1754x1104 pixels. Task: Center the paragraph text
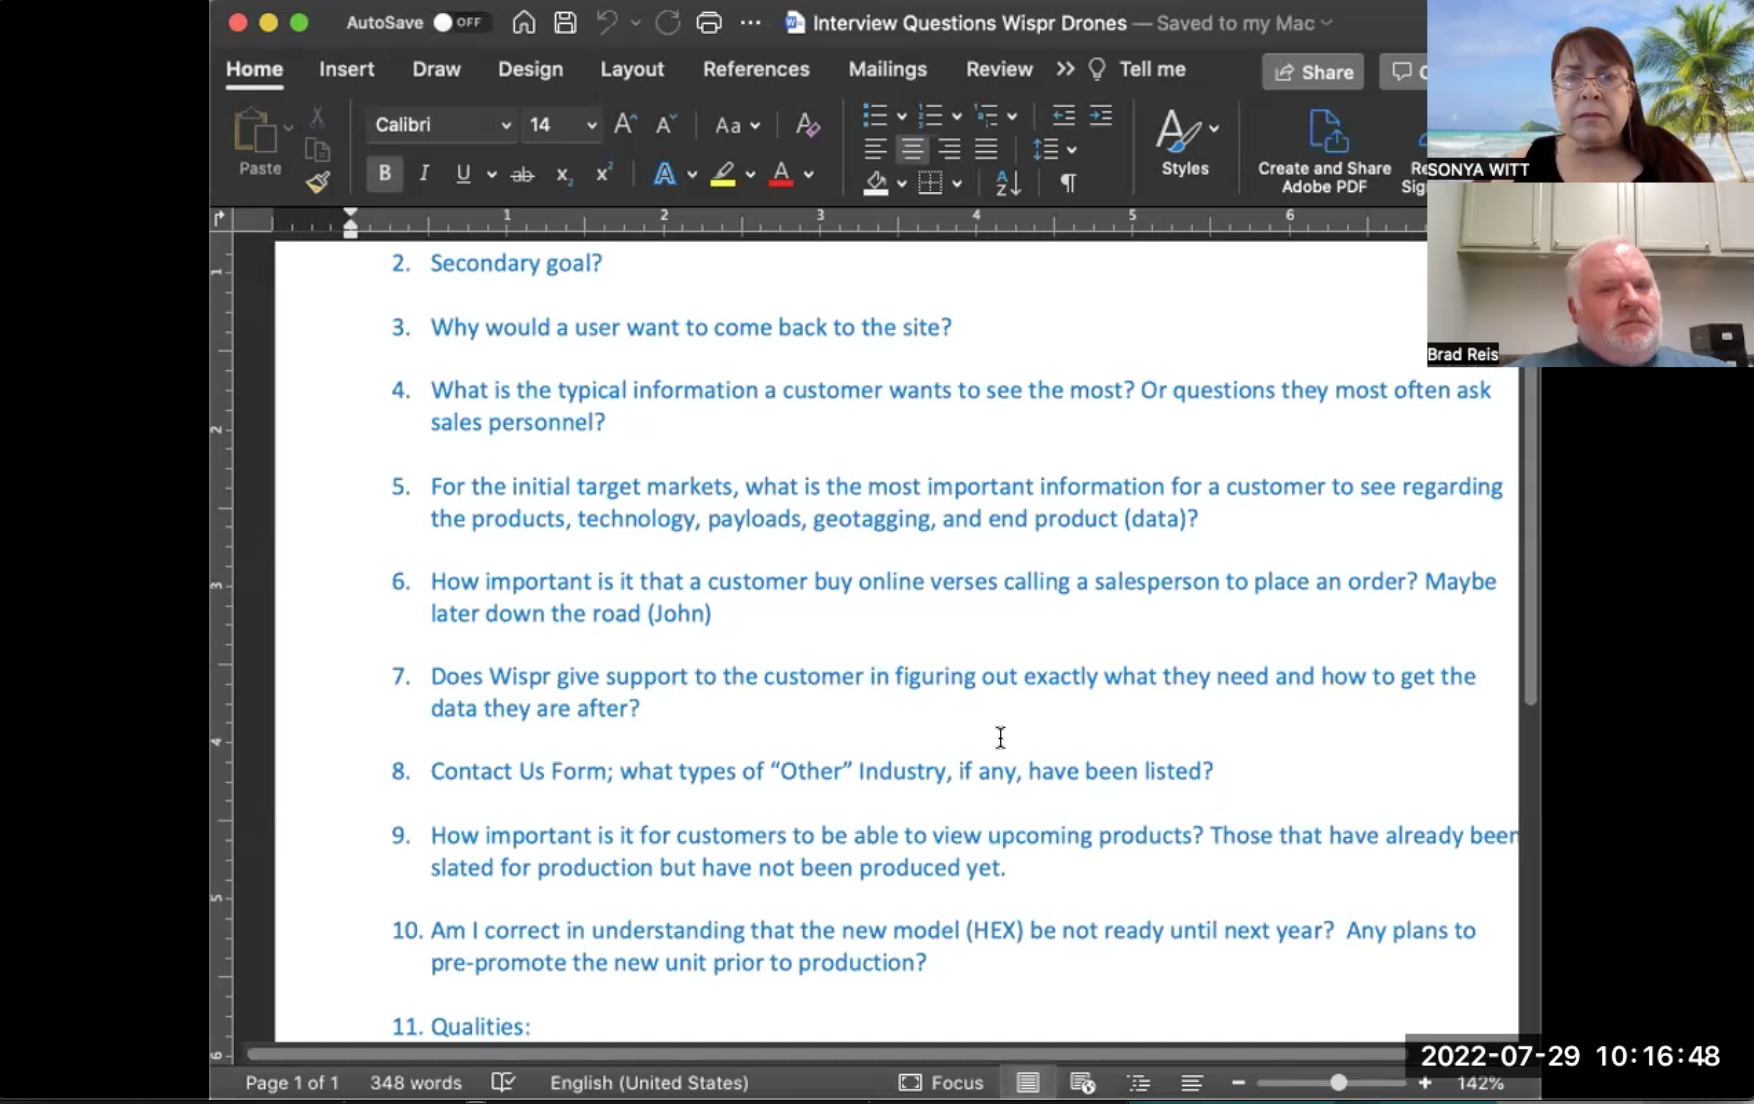[x=912, y=150]
